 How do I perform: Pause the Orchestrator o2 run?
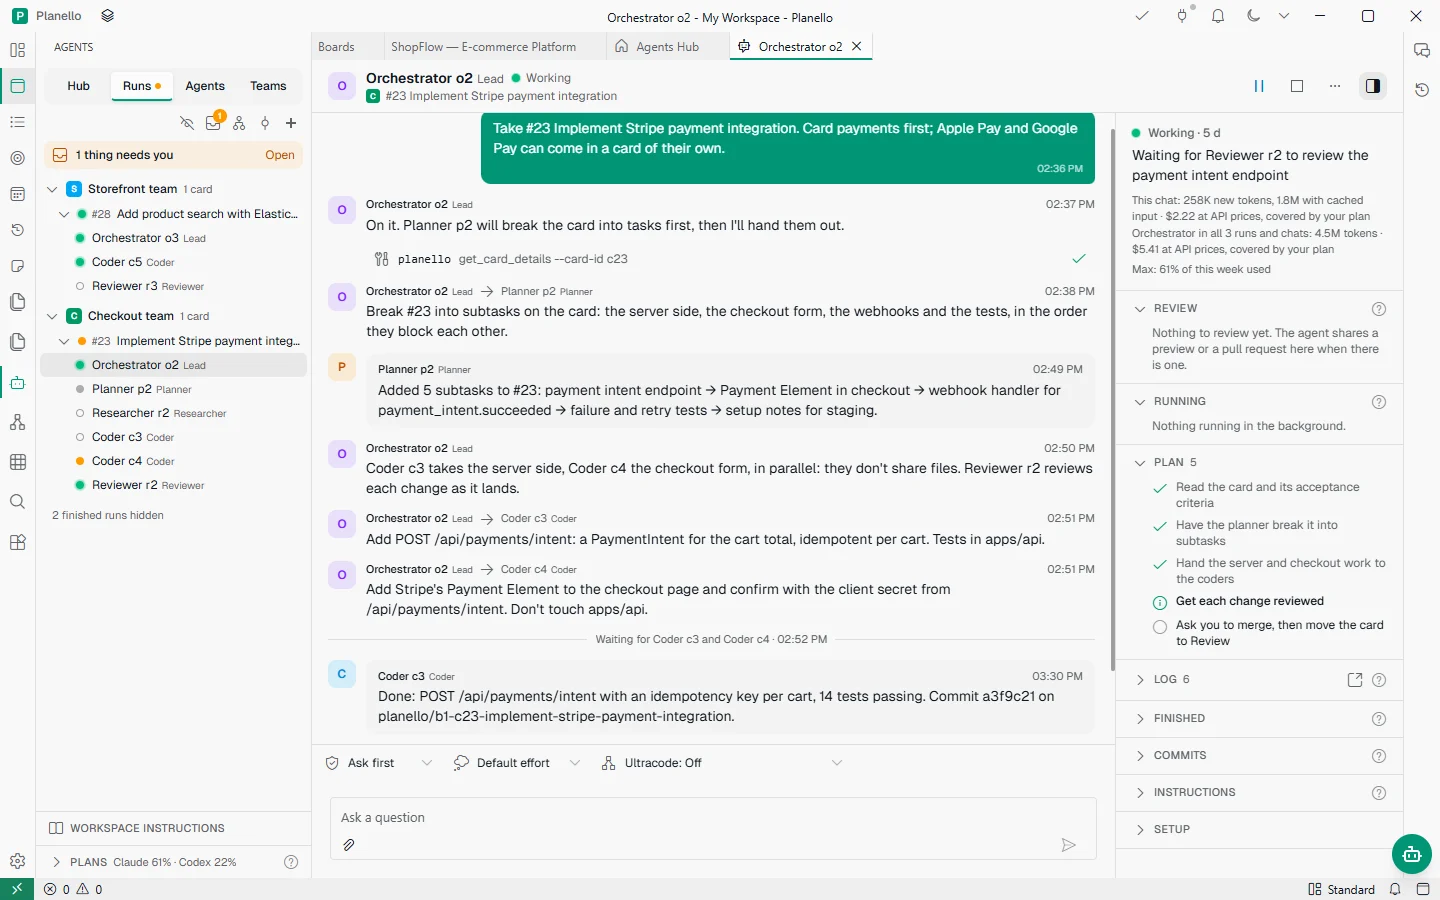tap(1259, 86)
